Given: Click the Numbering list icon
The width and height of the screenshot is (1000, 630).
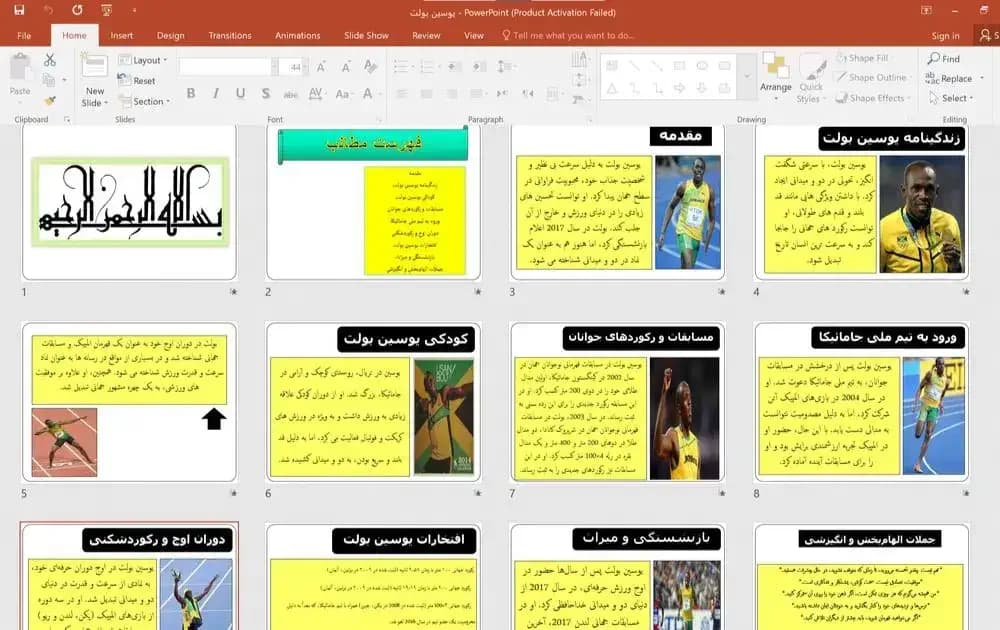Looking at the screenshot, I should [429, 66].
